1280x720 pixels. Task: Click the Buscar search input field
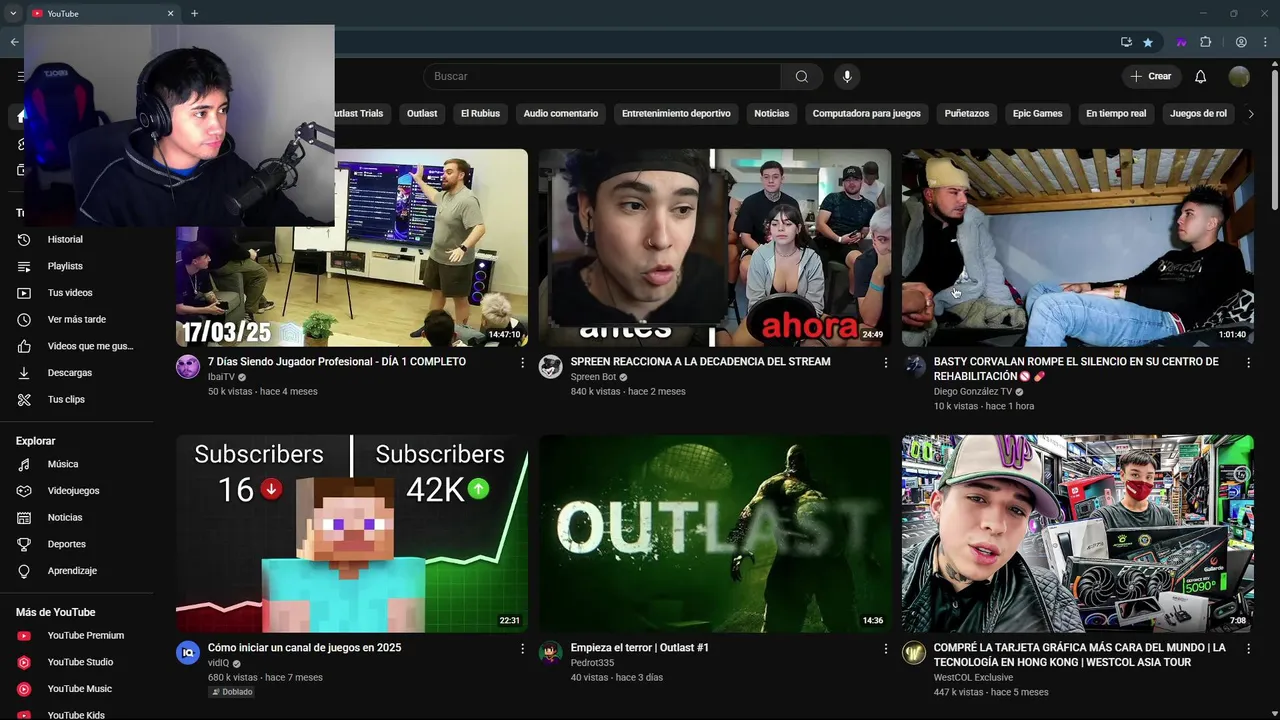[x=602, y=77]
